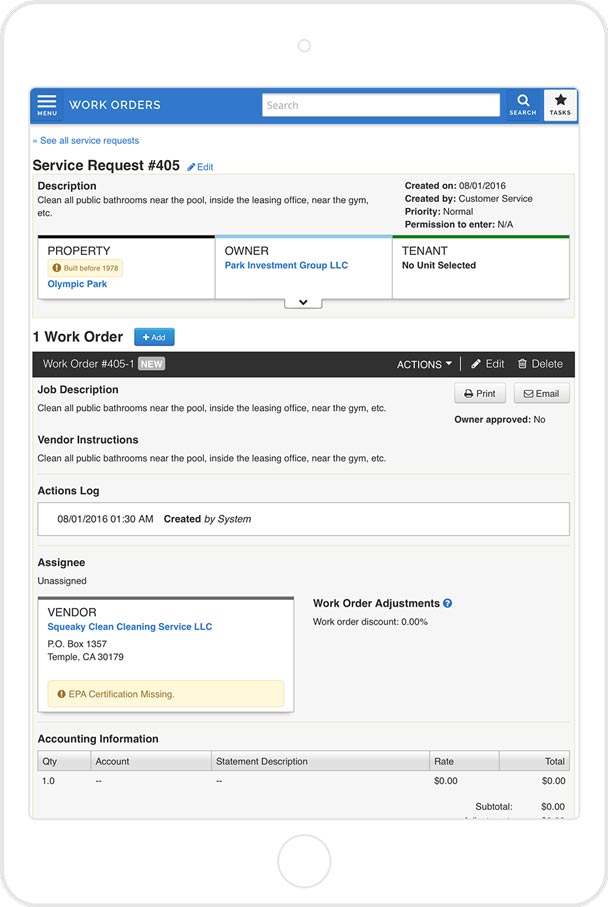The image size is (608, 907).
Task: Click the Statement Description column header
Action: tap(320, 761)
